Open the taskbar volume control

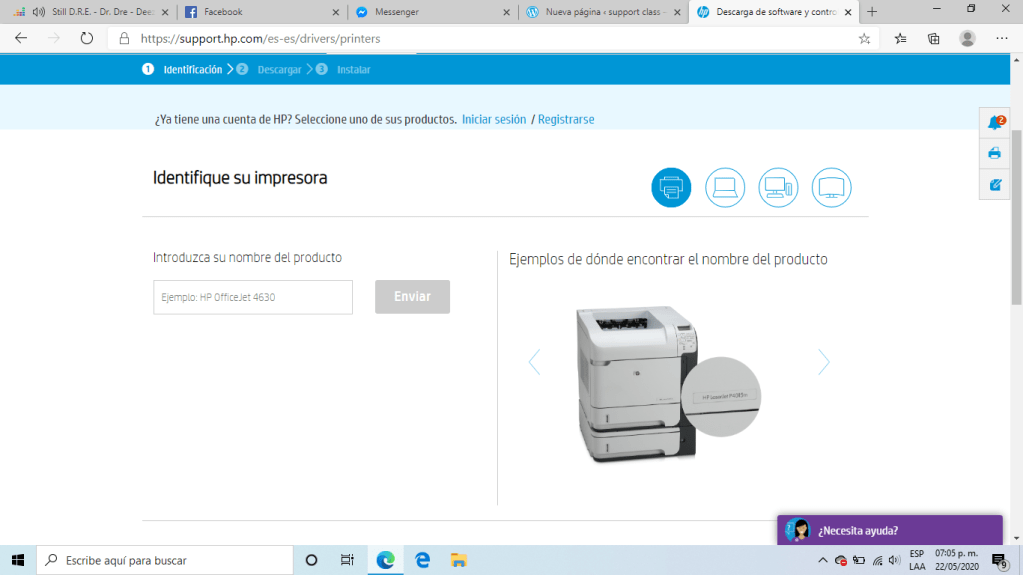pos(894,560)
